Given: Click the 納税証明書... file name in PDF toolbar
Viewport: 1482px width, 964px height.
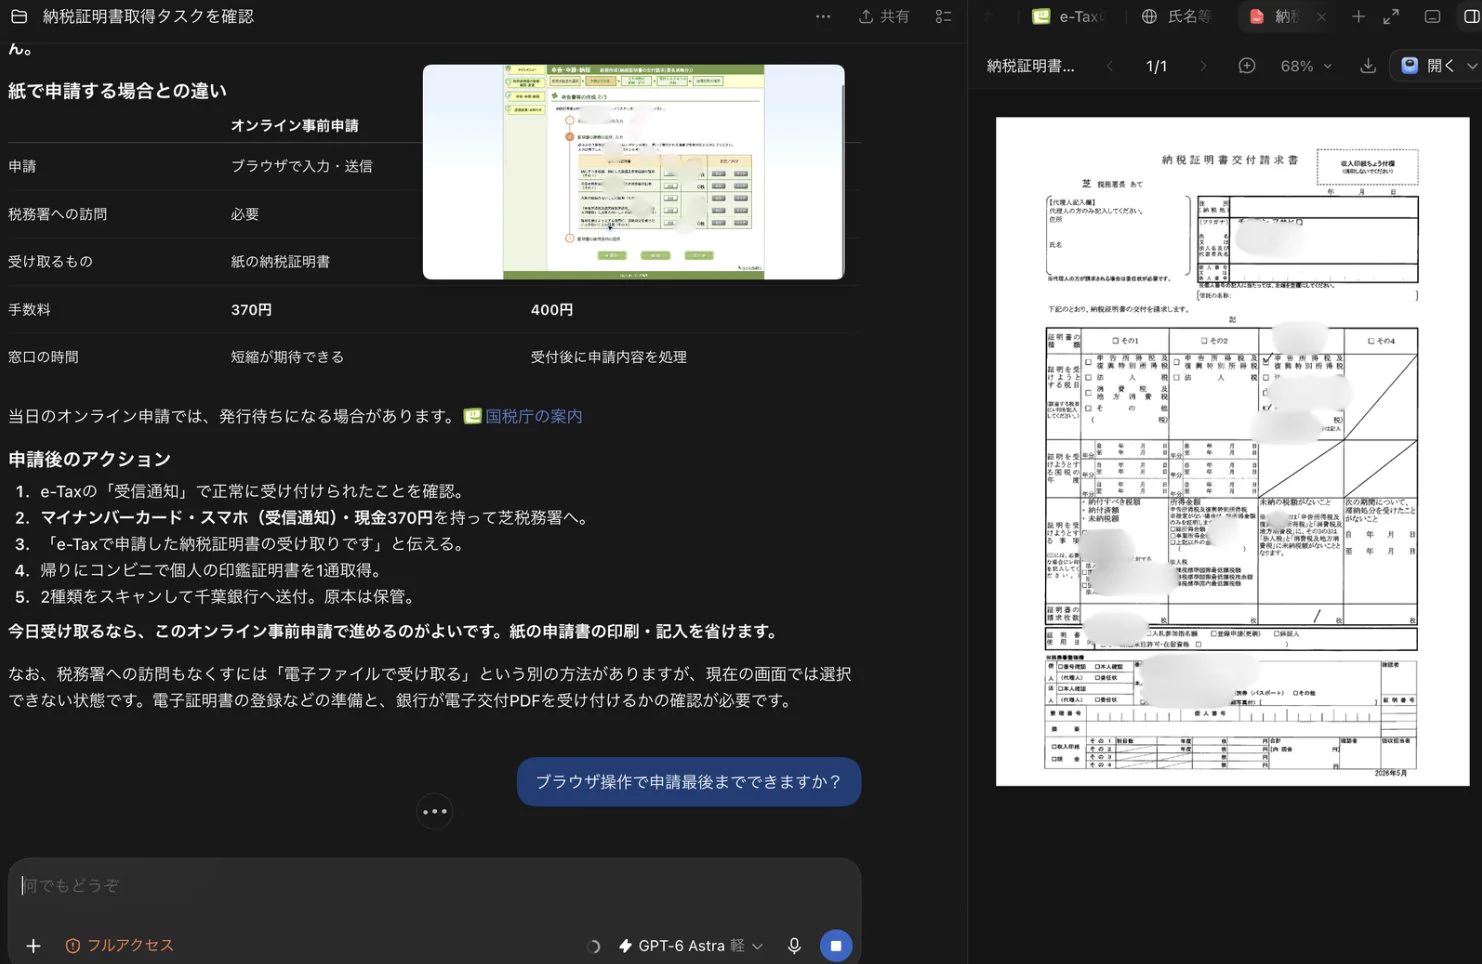Looking at the screenshot, I should [1030, 66].
